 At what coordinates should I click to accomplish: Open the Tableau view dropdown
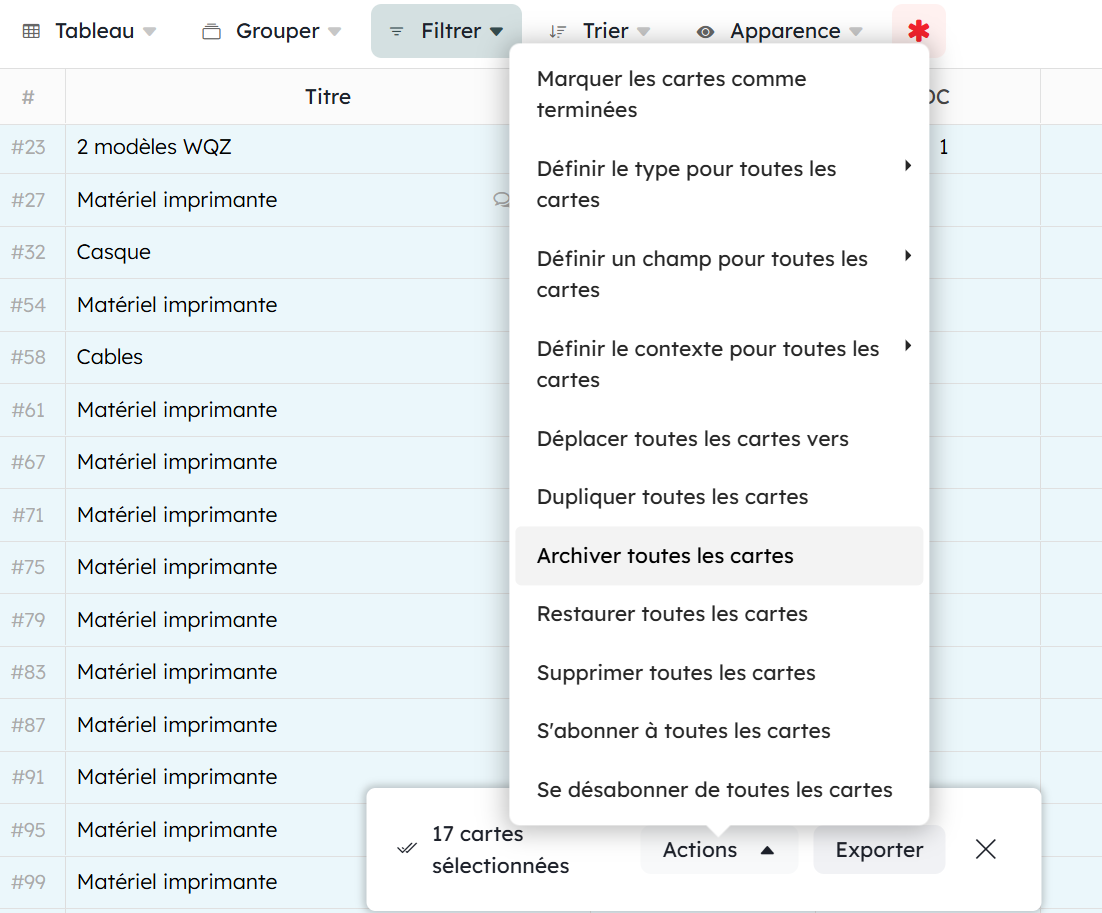(90, 31)
